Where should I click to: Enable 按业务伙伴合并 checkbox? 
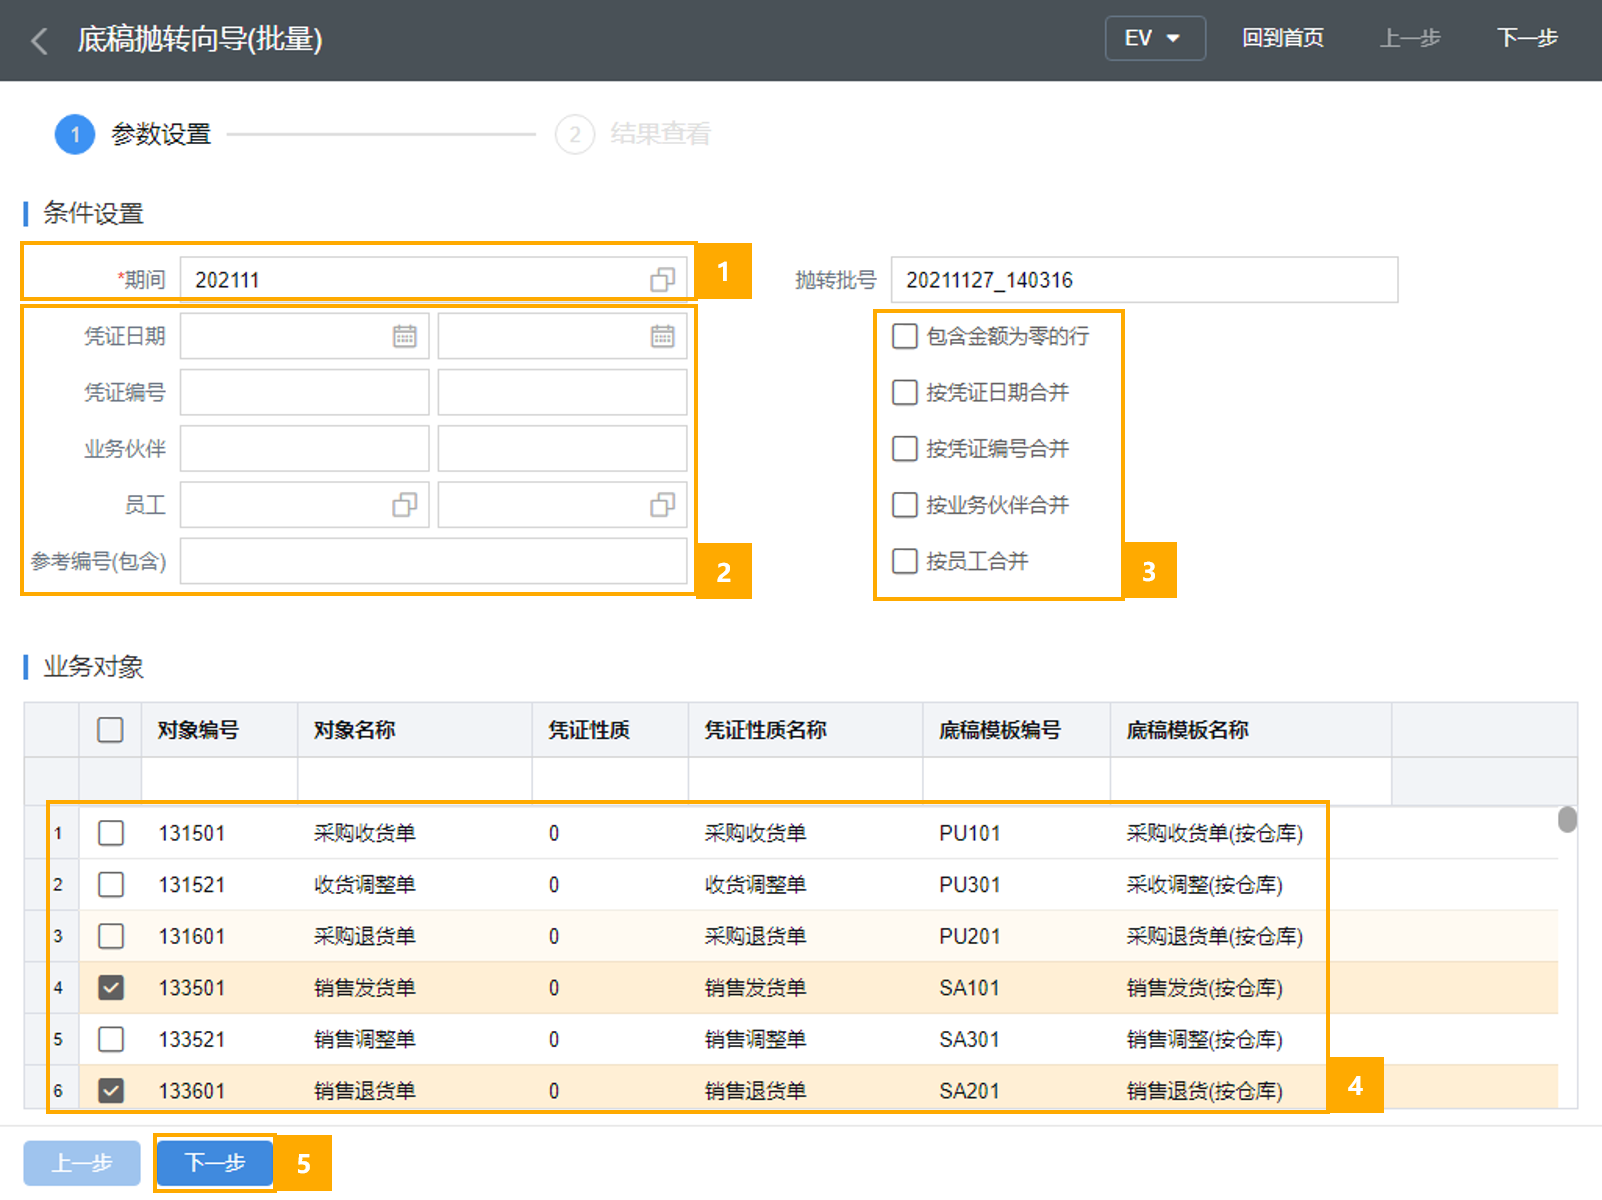tap(904, 504)
